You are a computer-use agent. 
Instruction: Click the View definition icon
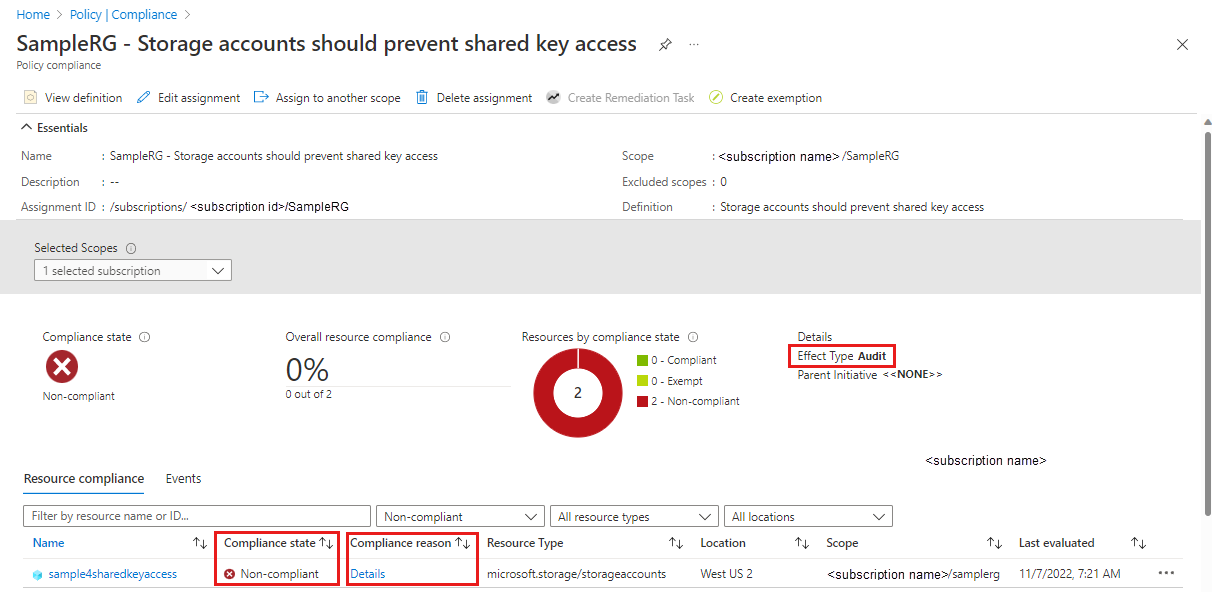30,98
